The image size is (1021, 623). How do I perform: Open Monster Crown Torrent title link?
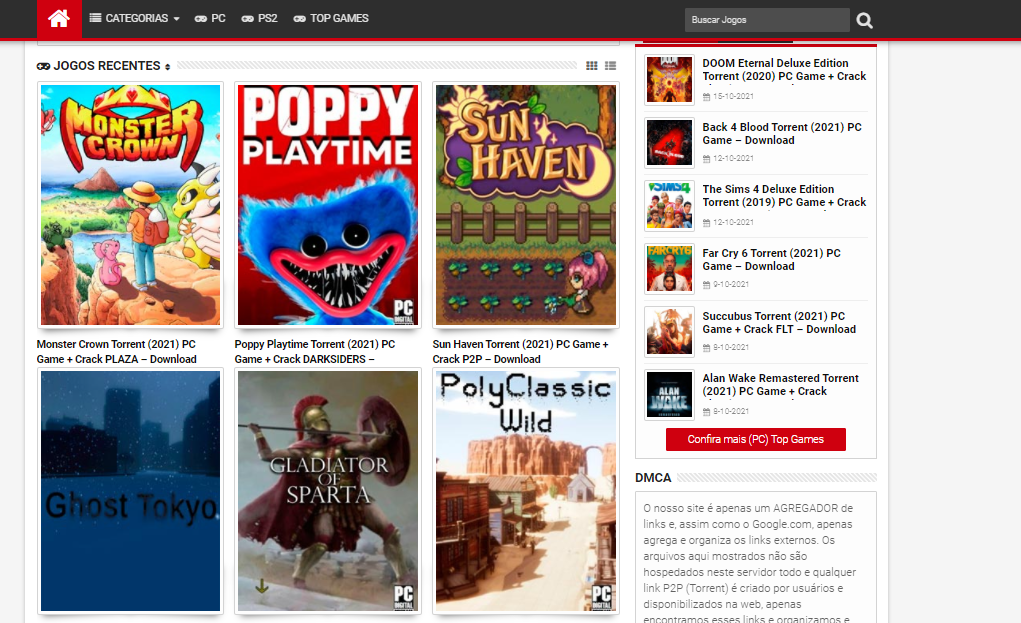117,352
